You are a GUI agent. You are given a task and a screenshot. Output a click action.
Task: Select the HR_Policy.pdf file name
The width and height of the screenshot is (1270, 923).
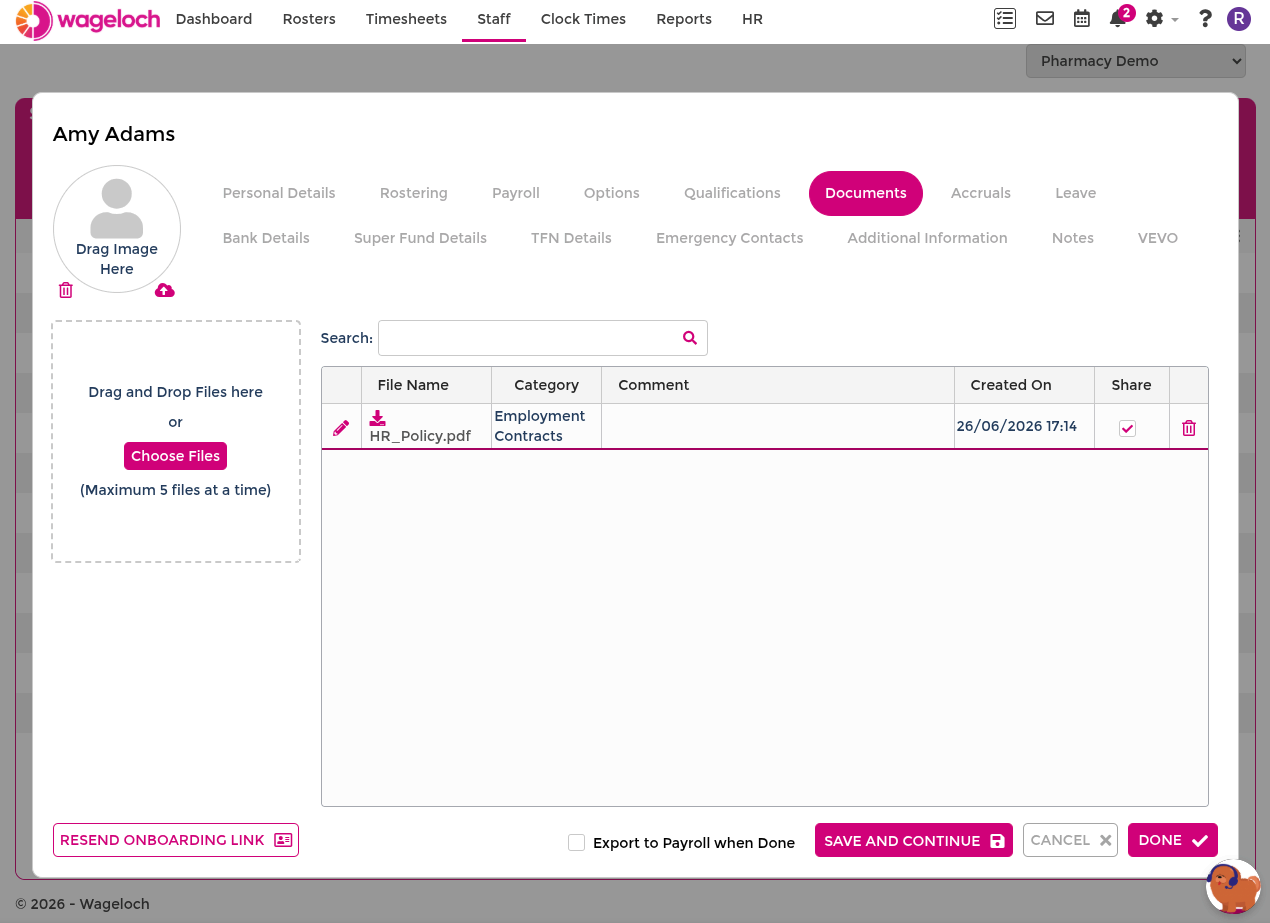point(420,436)
